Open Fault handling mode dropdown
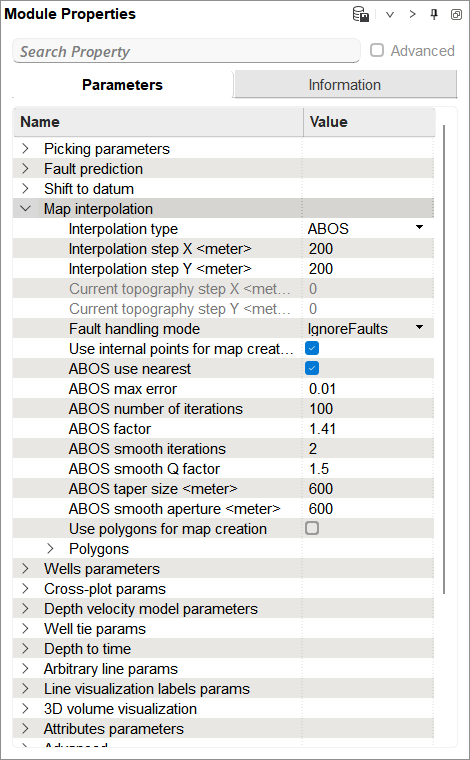Viewport: 470px width, 760px height. (420, 328)
